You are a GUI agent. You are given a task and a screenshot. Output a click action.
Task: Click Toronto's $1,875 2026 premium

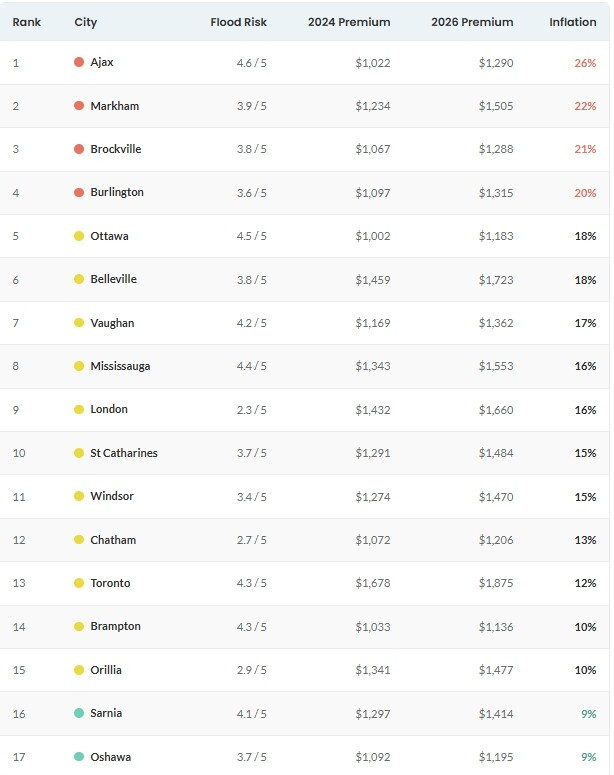point(495,583)
